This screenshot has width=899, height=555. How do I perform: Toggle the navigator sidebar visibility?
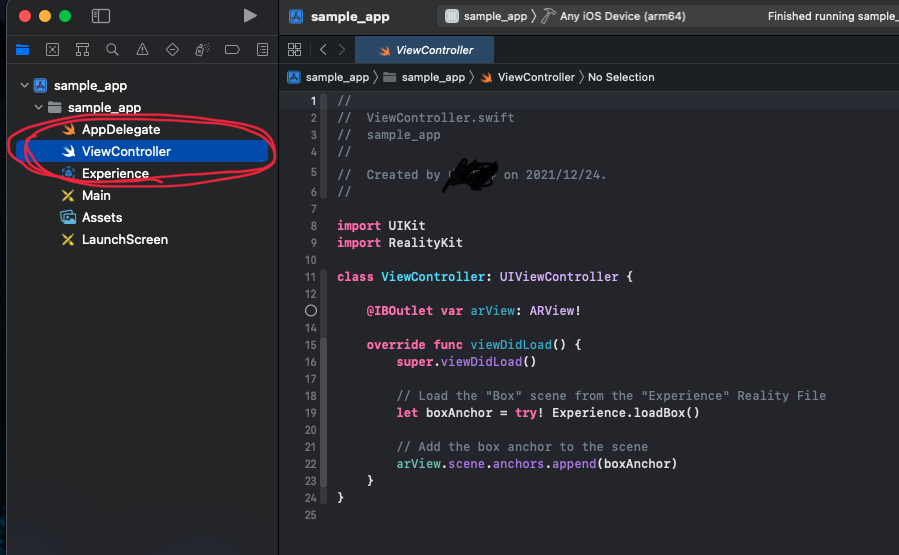[x=100, y=16]
